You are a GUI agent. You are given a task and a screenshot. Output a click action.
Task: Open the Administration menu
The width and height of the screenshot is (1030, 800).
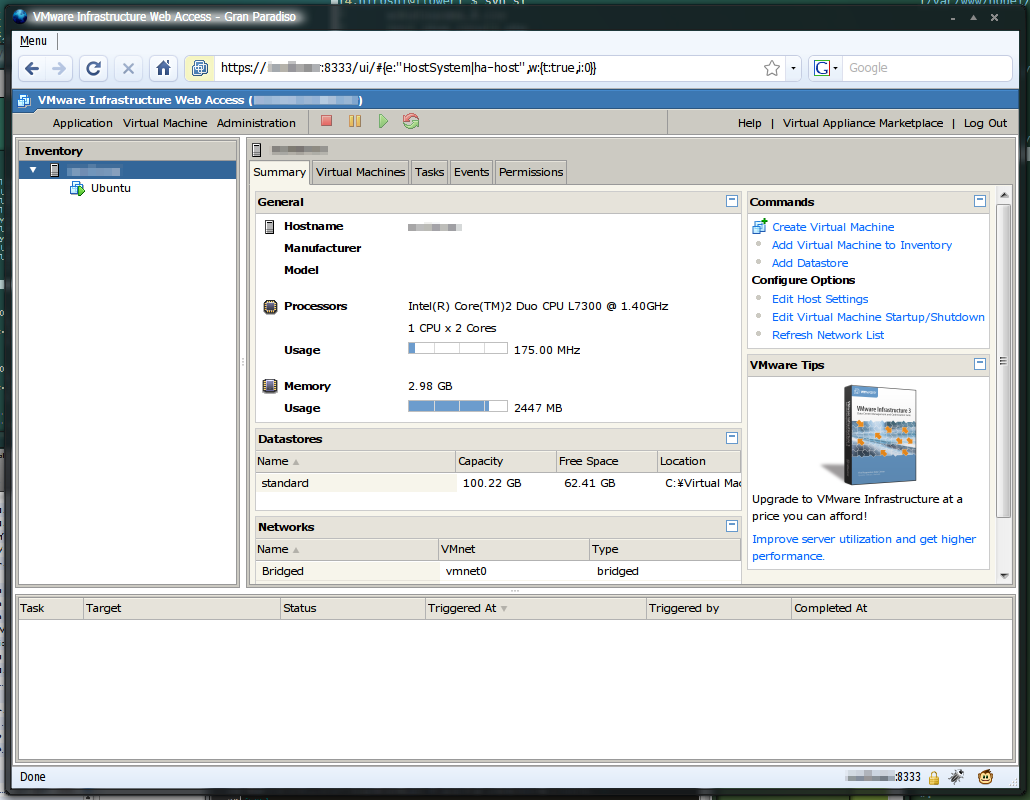(256, 123)
